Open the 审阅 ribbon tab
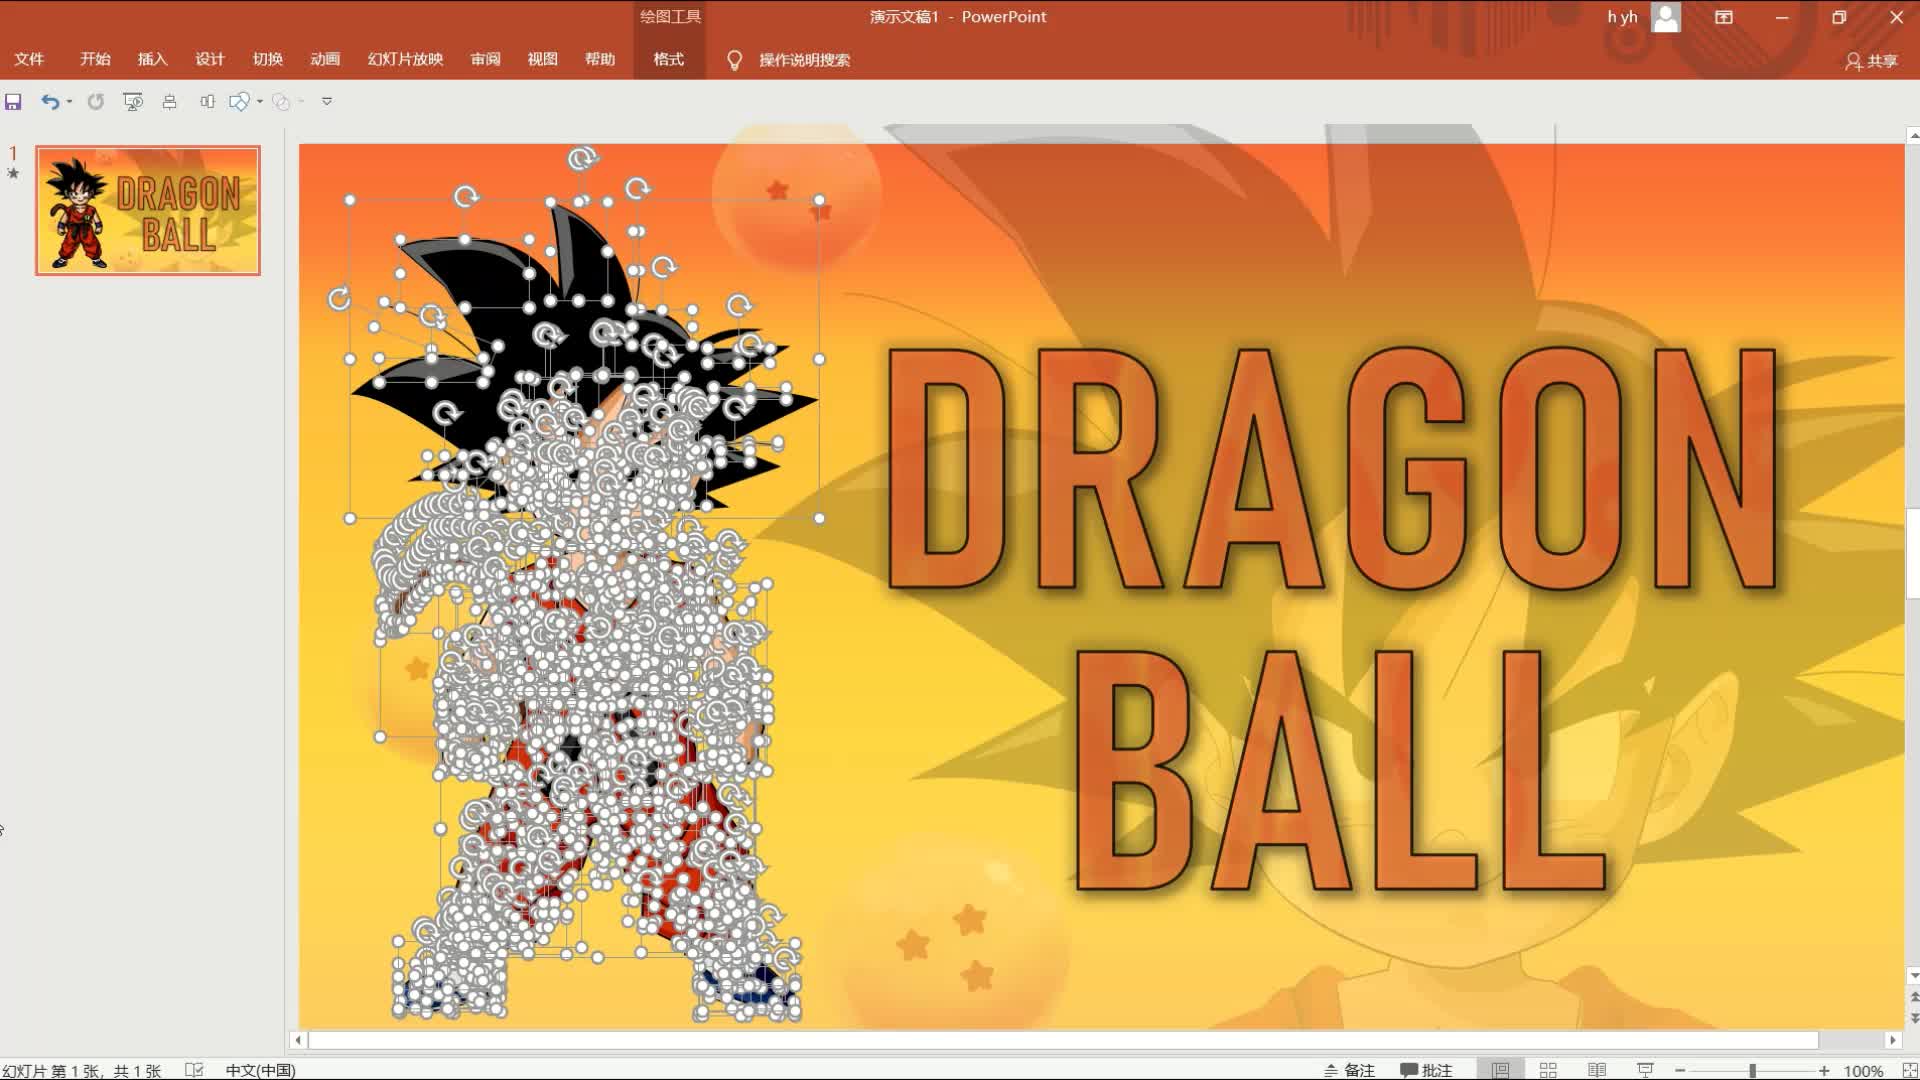The height and width of the screenshot is (1080, 1920). tap(485, 60)
